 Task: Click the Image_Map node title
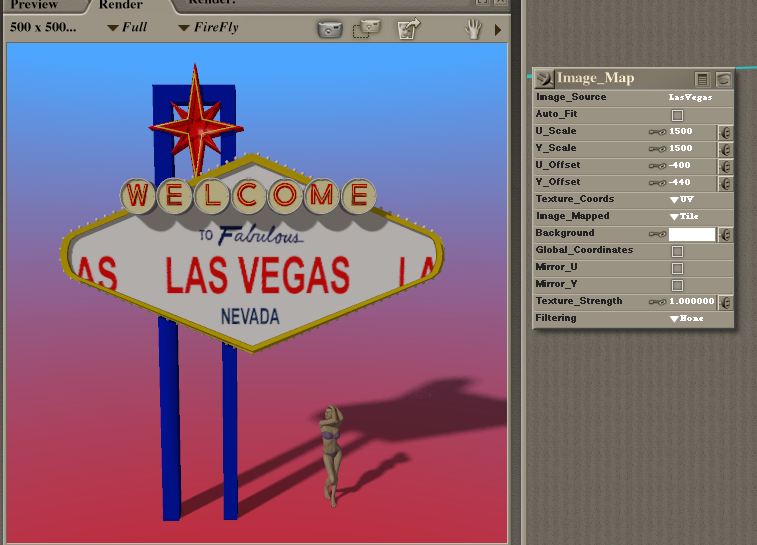[595, 78]
